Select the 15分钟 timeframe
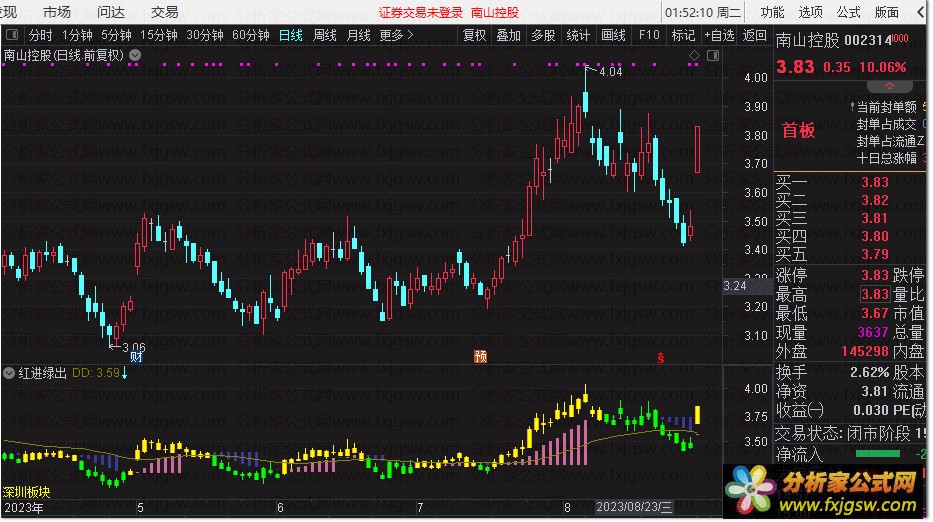Image resolution: width=933 pixels, height=522 pixels. [158, 35]
